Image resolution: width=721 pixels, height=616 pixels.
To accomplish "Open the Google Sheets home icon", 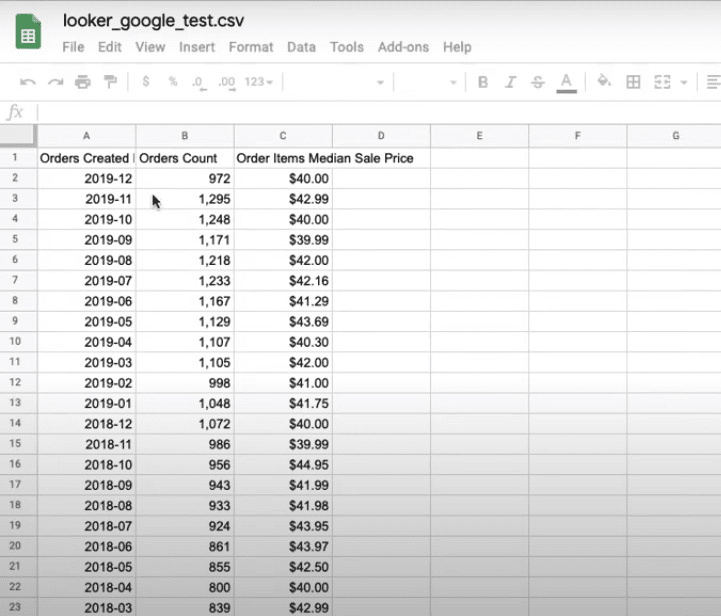I will click(x=28, y=31).
